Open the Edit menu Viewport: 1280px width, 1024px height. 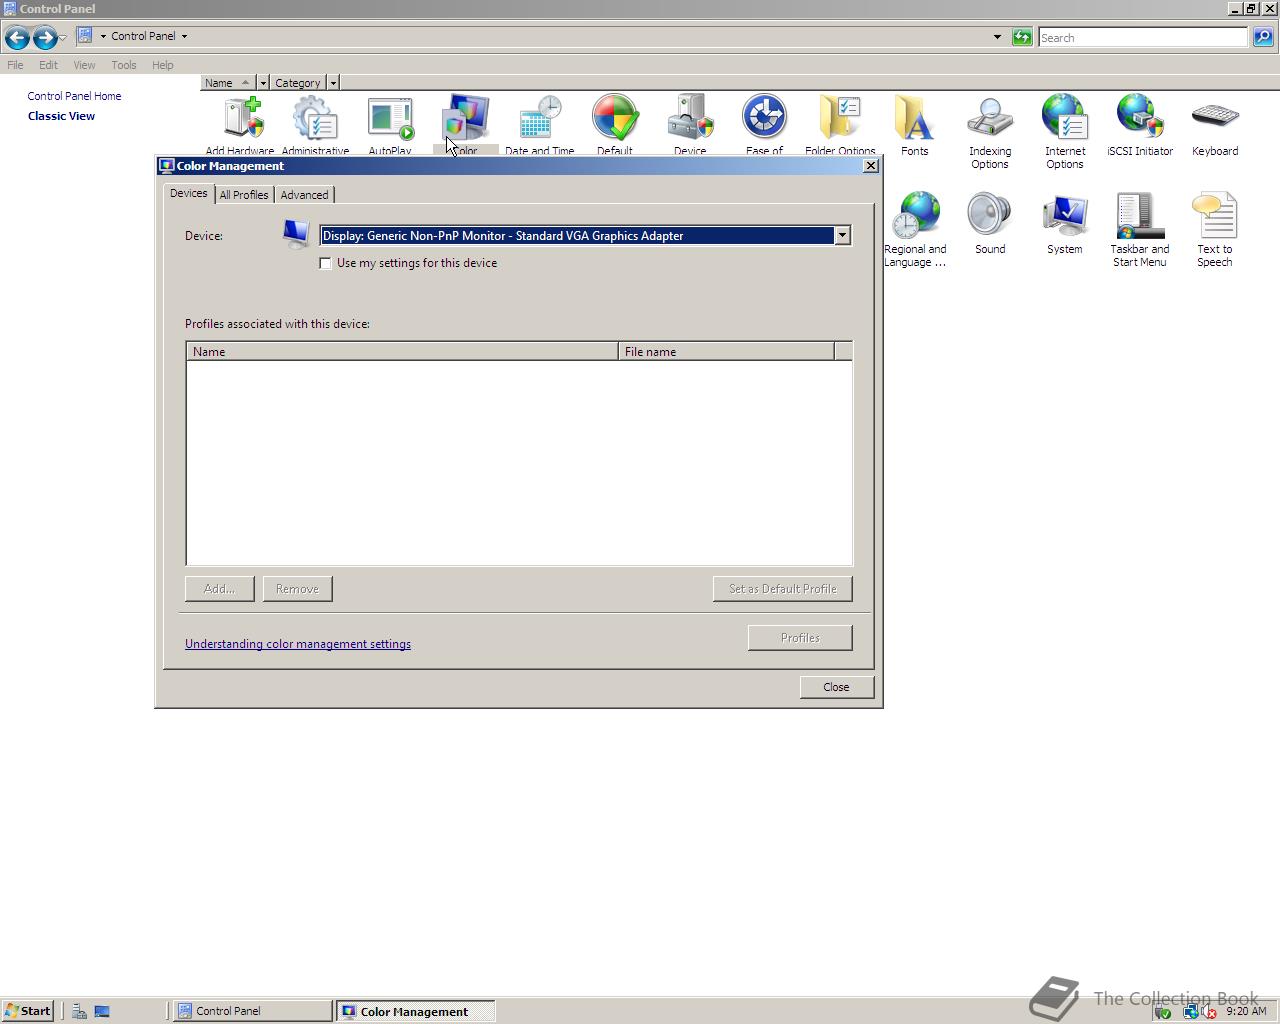pos(48,65)
